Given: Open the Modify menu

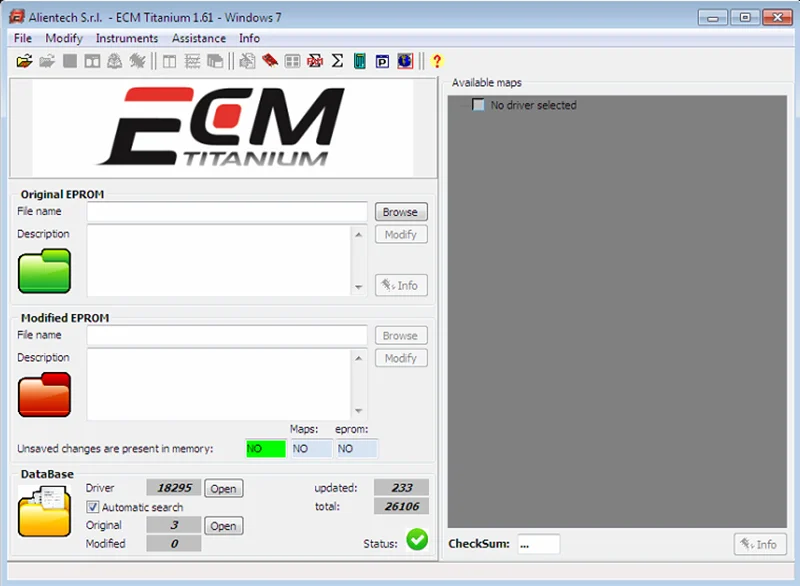Looking at the screenshot, I should pos(64,38).
